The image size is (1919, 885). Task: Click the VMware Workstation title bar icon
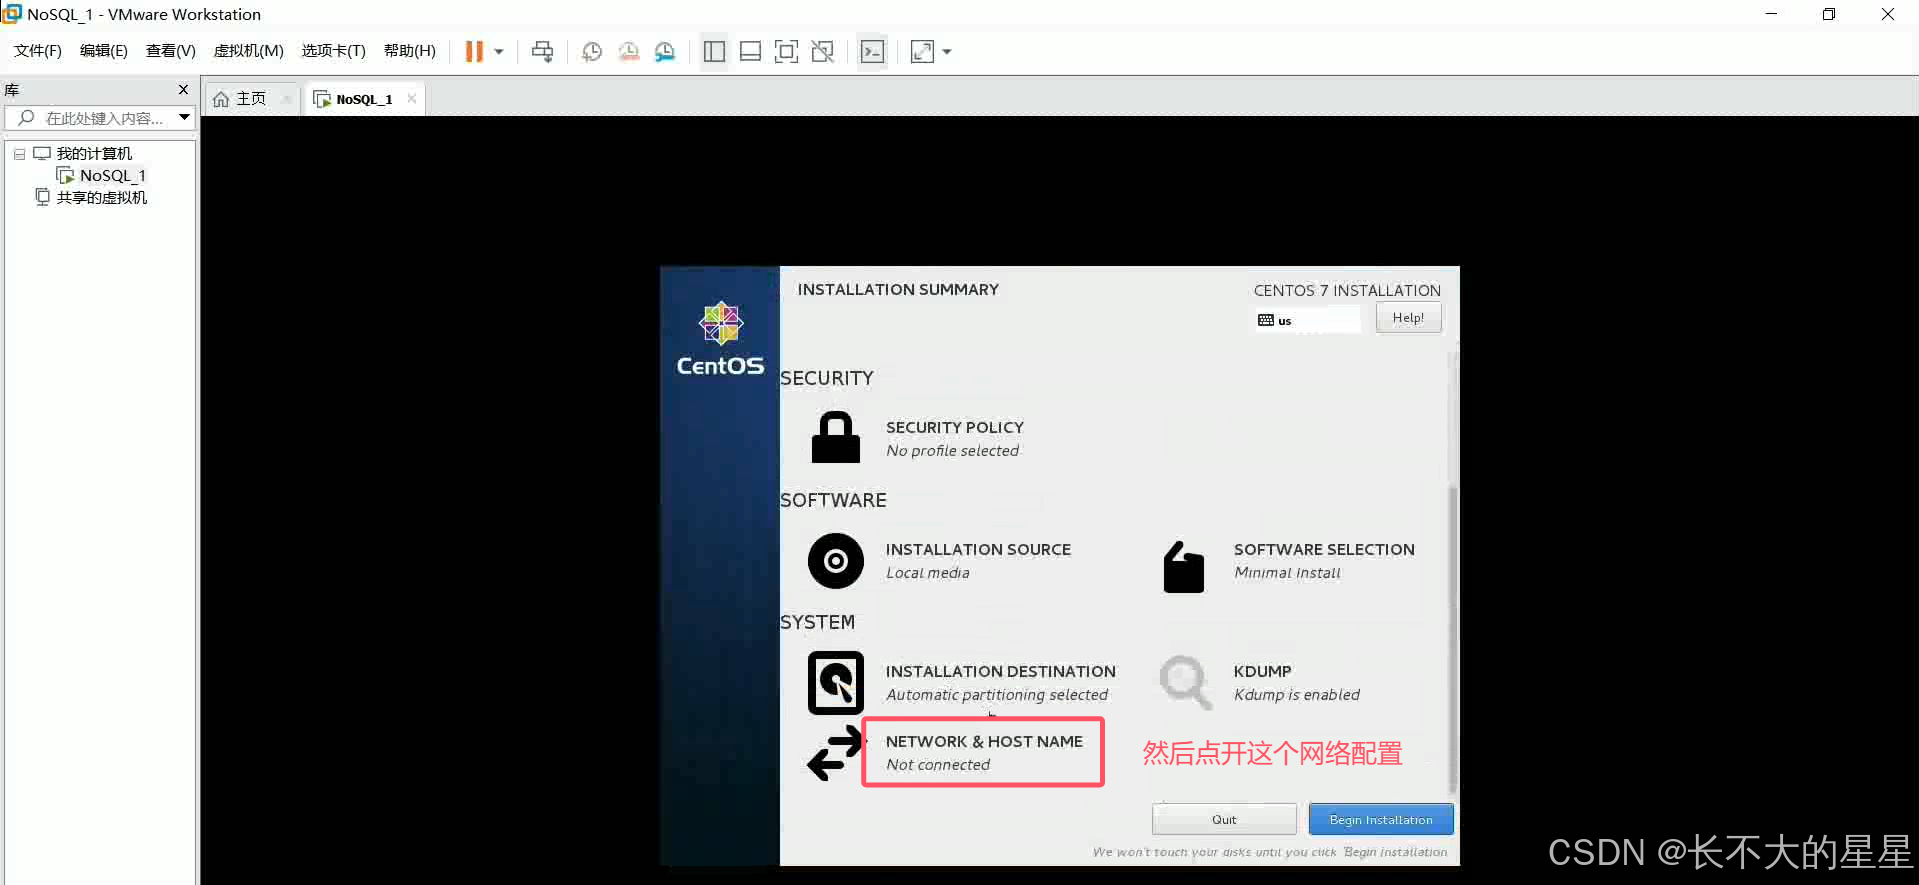tap(12, 14)
